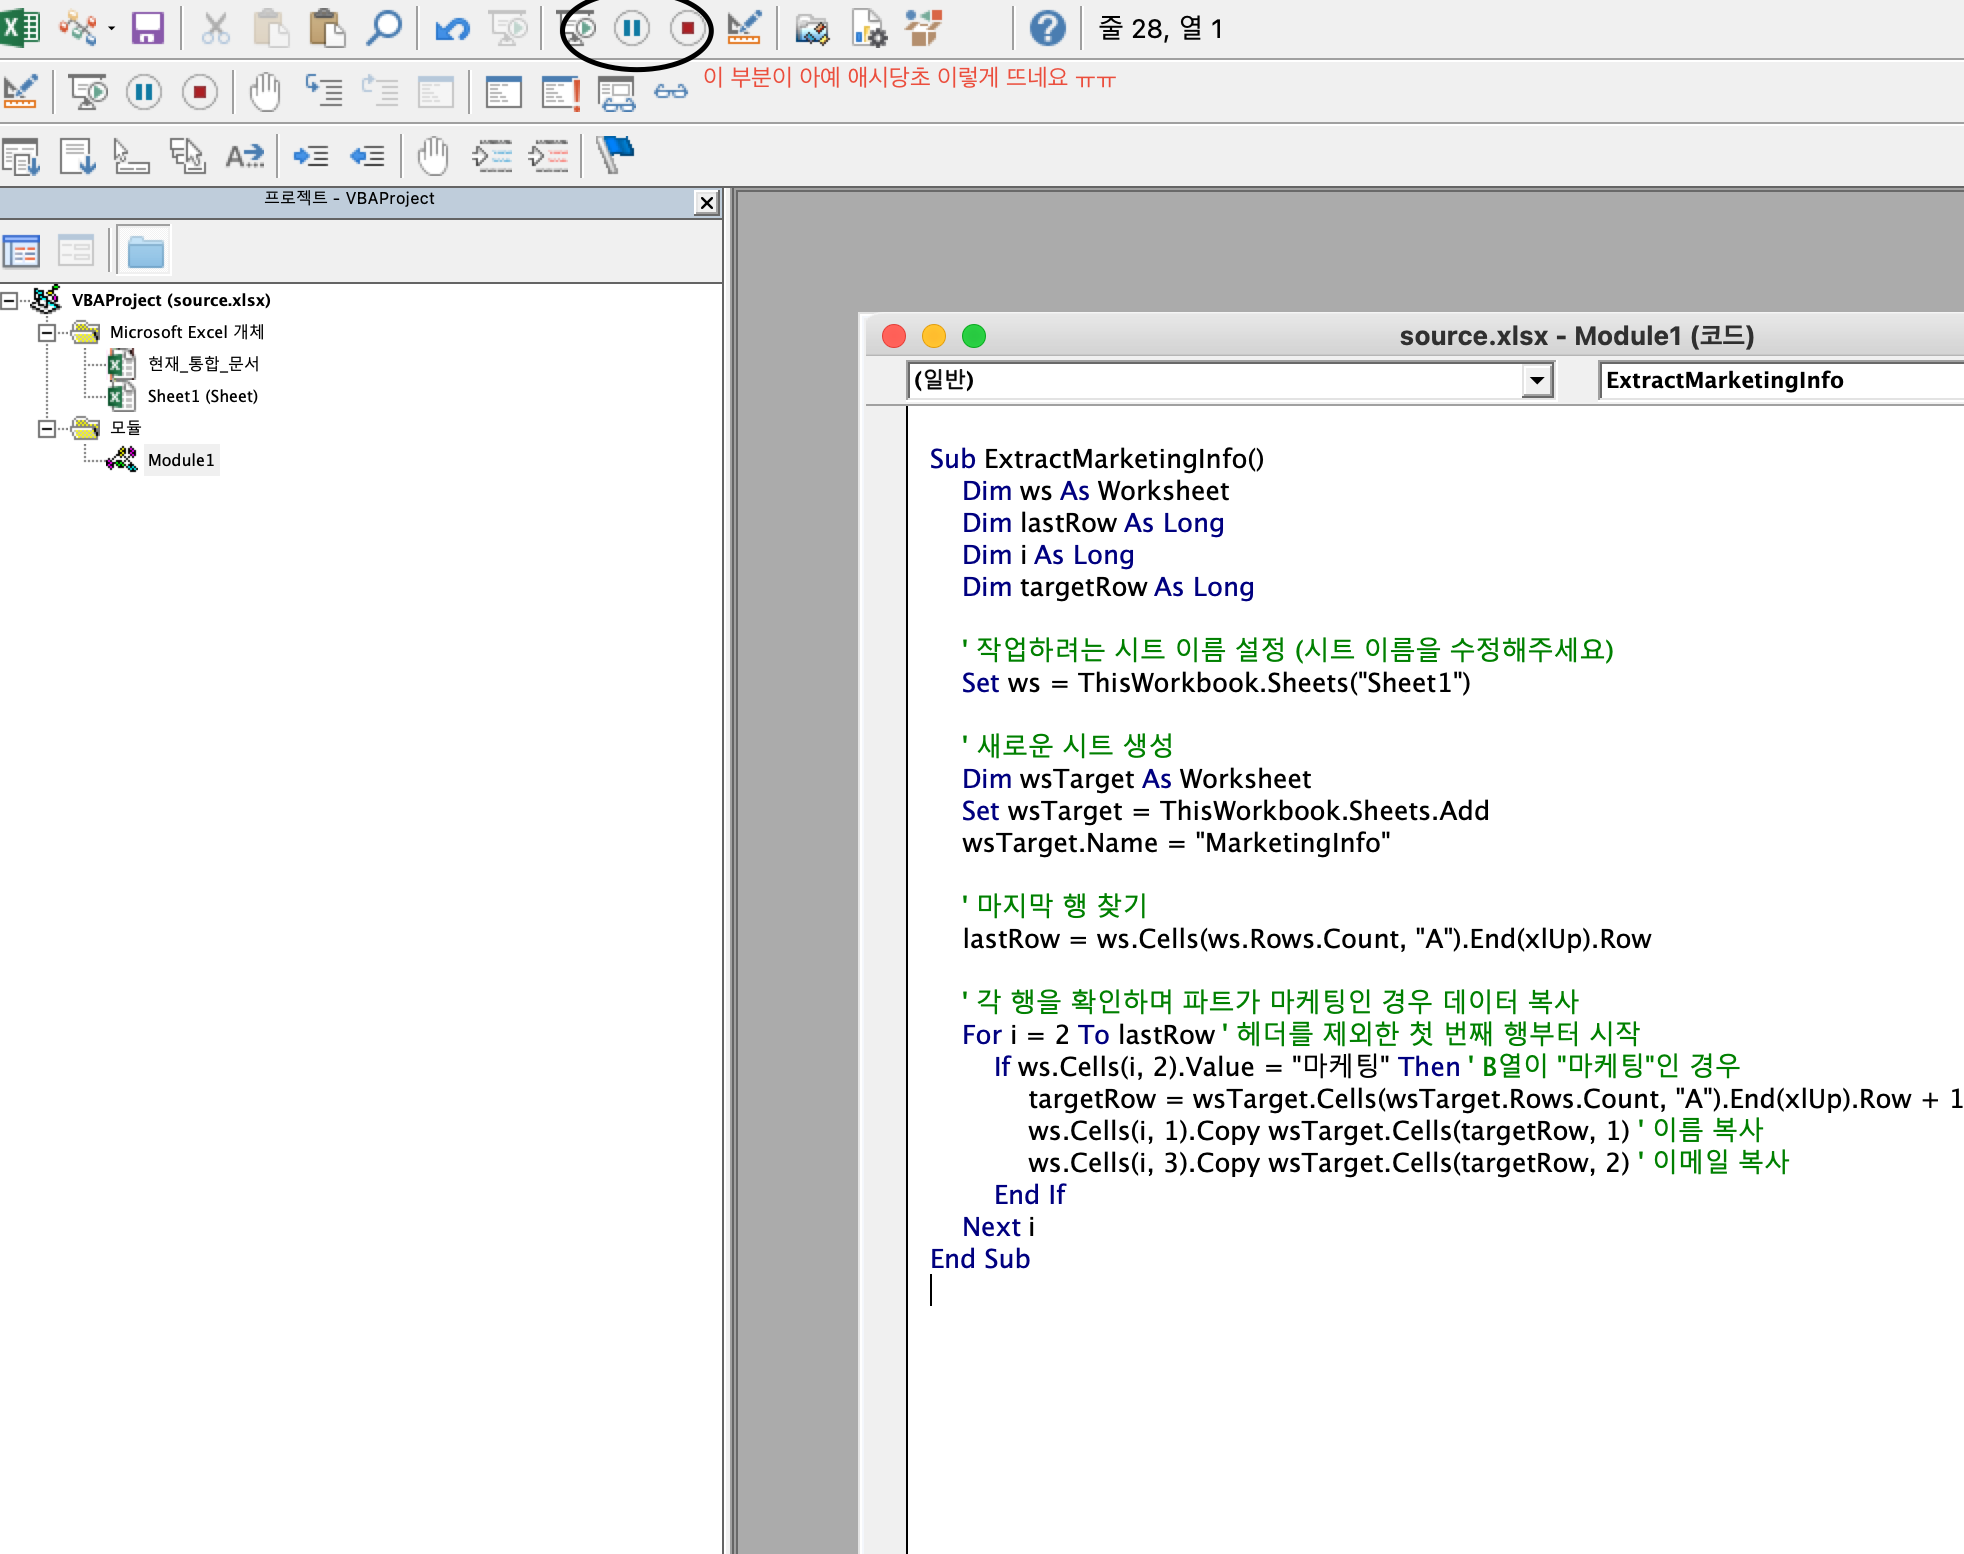Open Help with the question mark icon
Viewport: 1964px width, 1554px height.
[x=1047, y=28]
